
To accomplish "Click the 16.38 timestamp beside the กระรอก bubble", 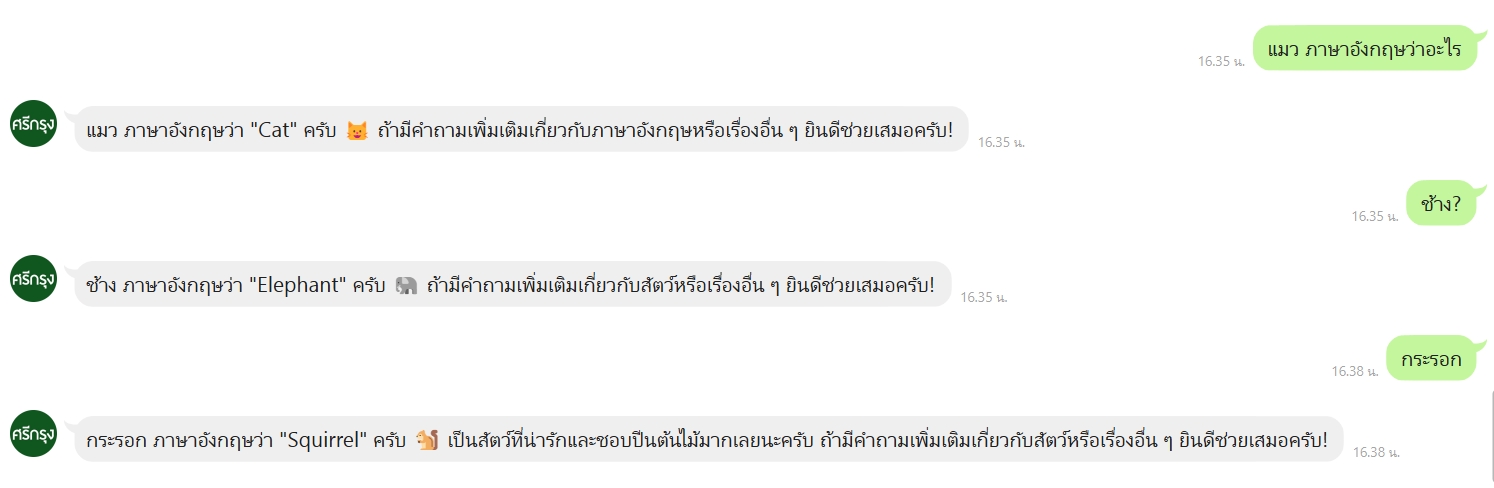I will pos(1355,371).
